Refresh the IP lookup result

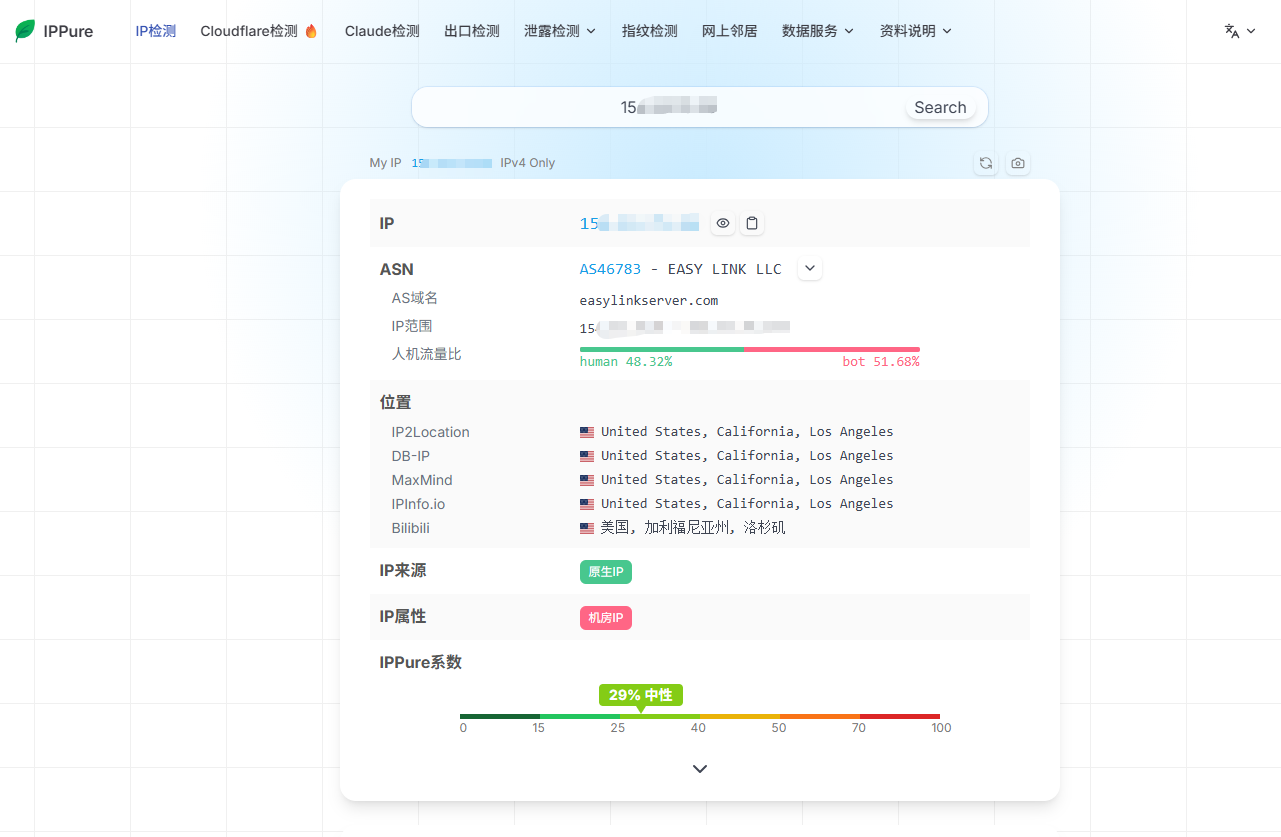(986, 163)
